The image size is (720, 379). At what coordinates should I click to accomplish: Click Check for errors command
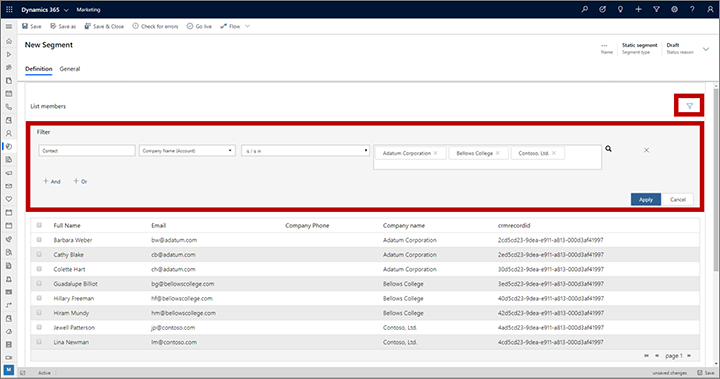(155, 26)
